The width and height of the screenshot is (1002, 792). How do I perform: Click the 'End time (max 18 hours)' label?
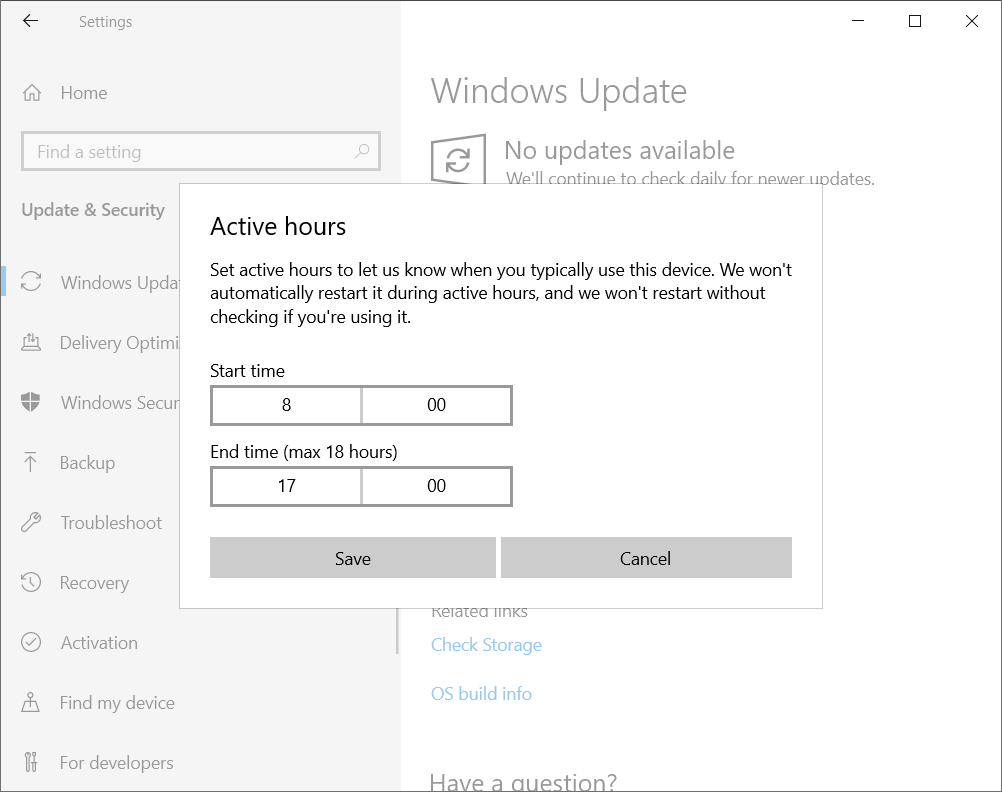tap(304, 452)
